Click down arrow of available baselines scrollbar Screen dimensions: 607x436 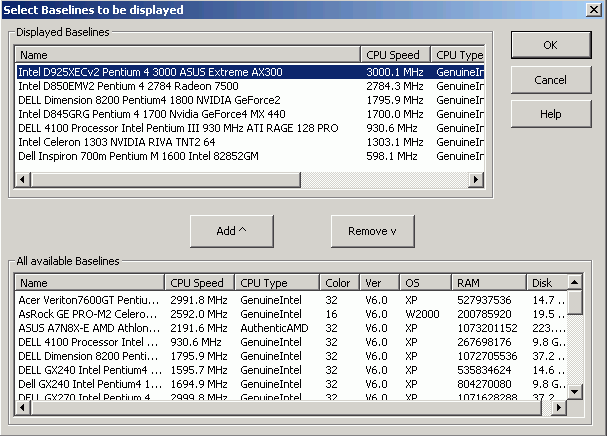click(x=574, y=391)
